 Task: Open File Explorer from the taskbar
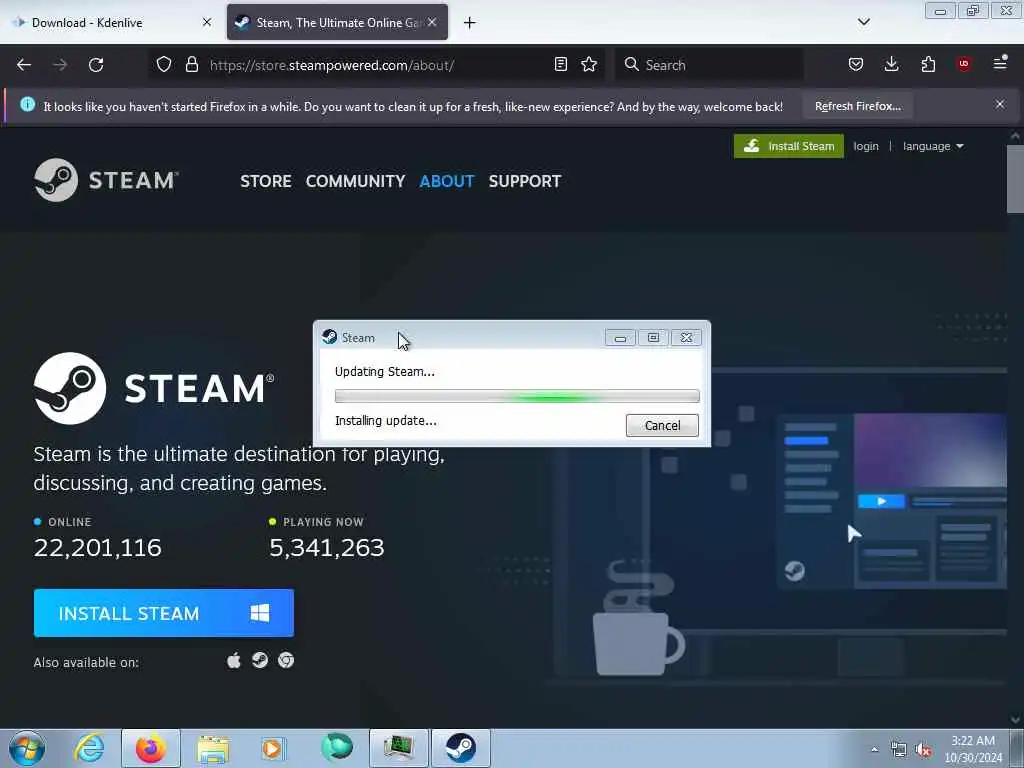coord(213,748)
